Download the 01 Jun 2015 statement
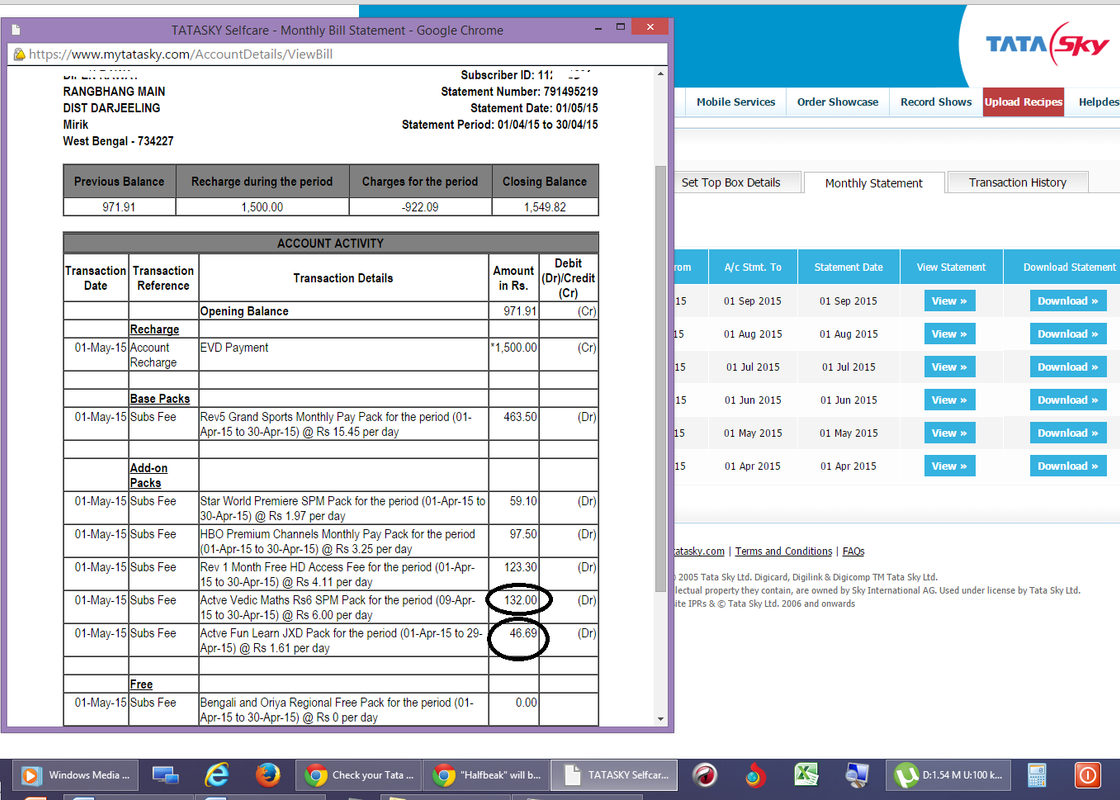Image resolution: width=1120 pixels, height=800 pixels. (x=1068, y=400)
